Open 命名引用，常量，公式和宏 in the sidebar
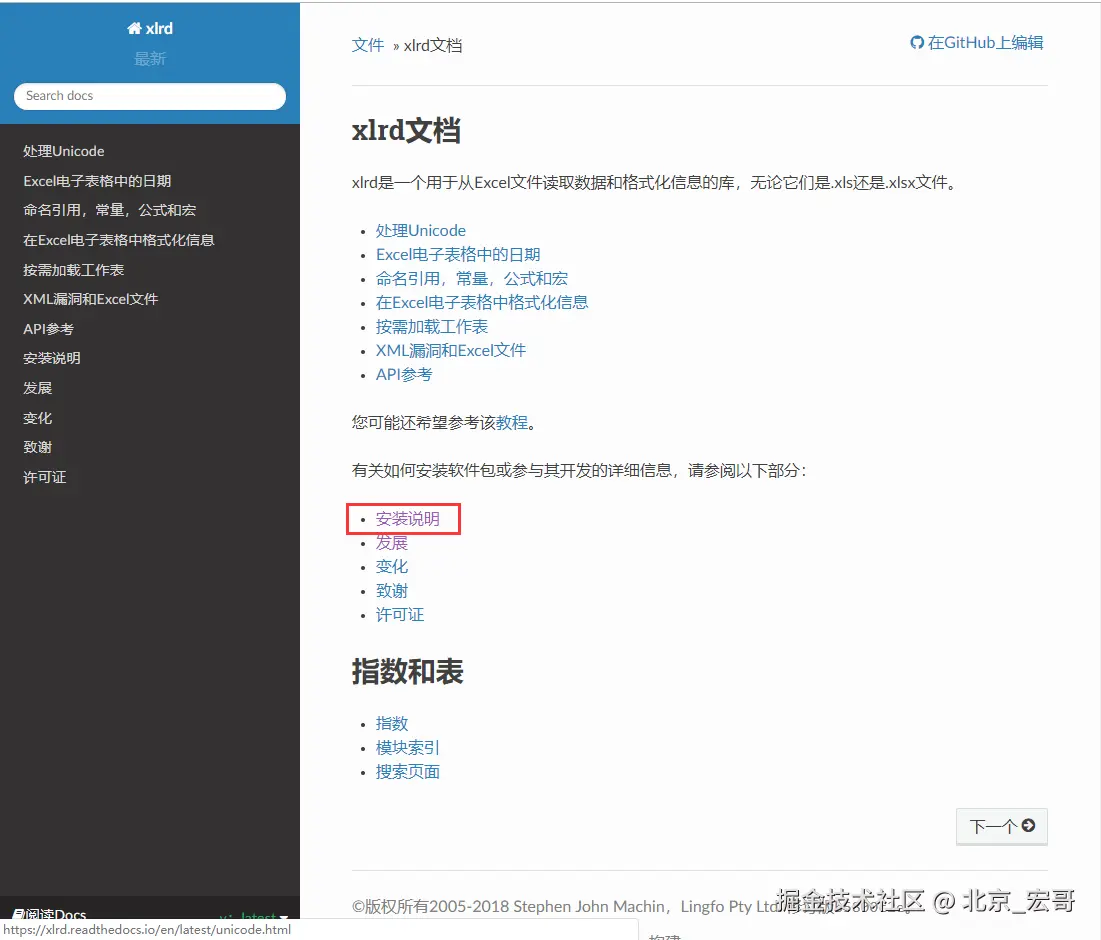 [110, 211]
